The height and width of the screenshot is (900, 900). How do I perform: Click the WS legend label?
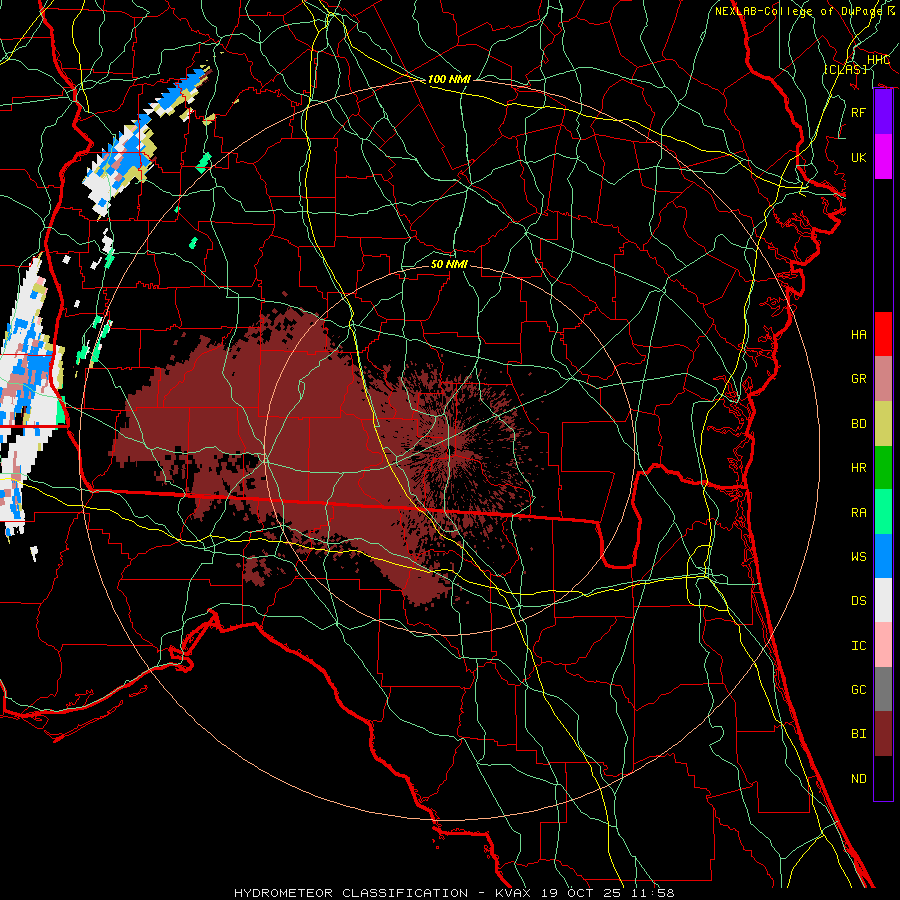(858, 557)
